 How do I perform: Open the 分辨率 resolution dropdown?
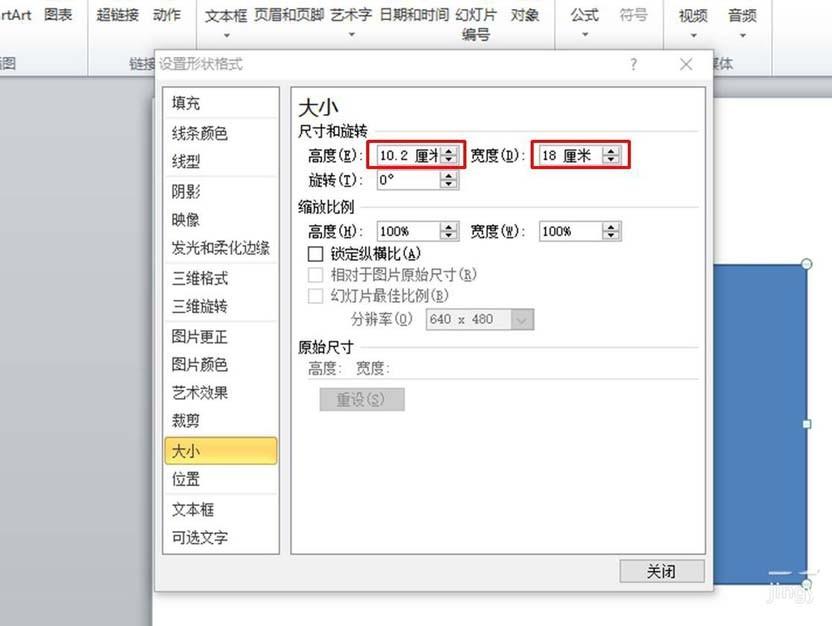(520, 319)
